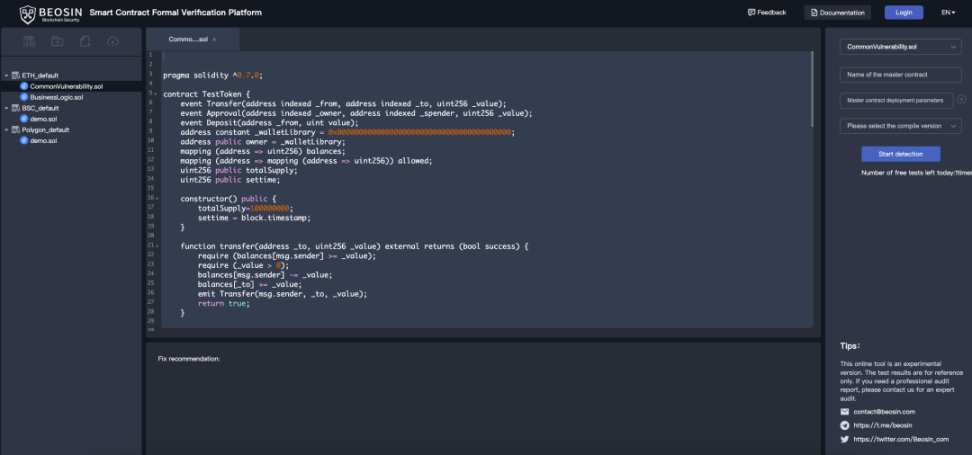The width and height of the screenshot is (972, 455).
Task: Collapse the ETH_default project folder
Action: coord(6,76)
